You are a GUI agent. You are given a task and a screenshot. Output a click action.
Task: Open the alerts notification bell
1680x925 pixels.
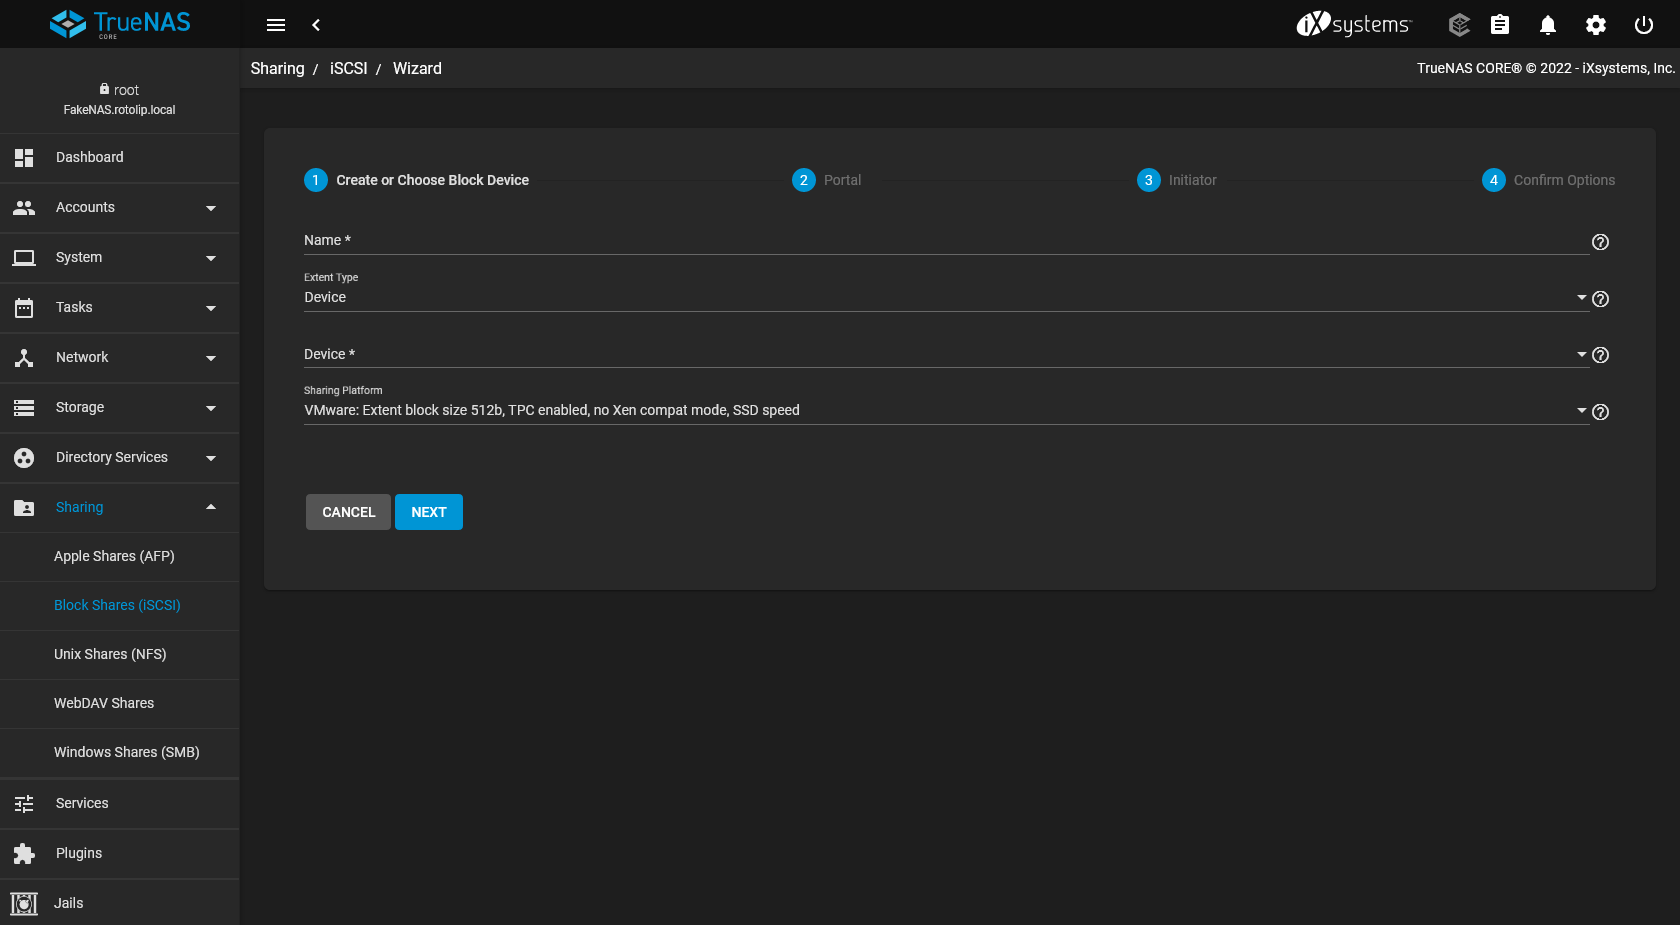point(1547,24)
